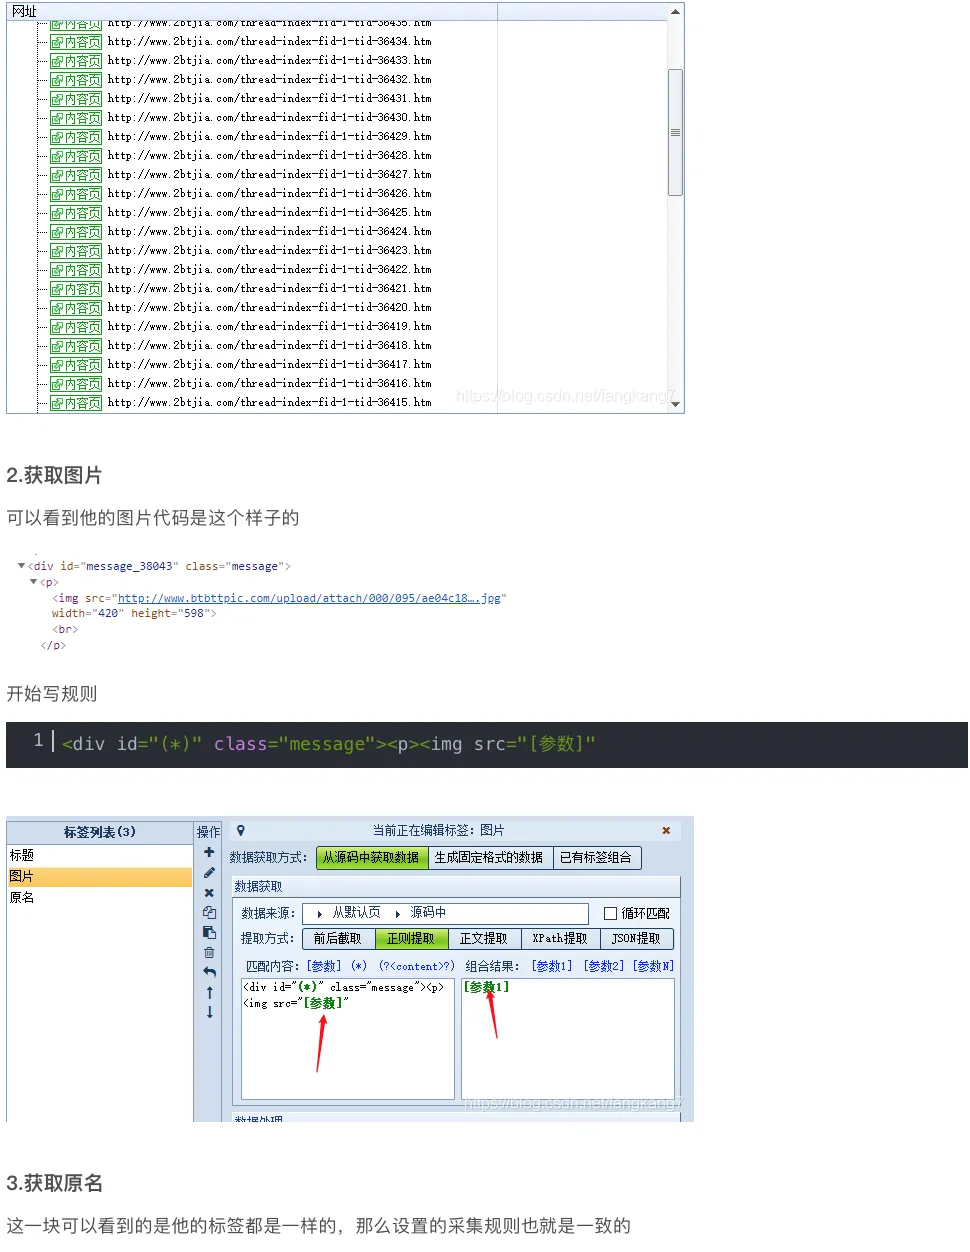Click the undo arrow icon
The height and width of the screenshot is (1252, 970).
(209, 971)
